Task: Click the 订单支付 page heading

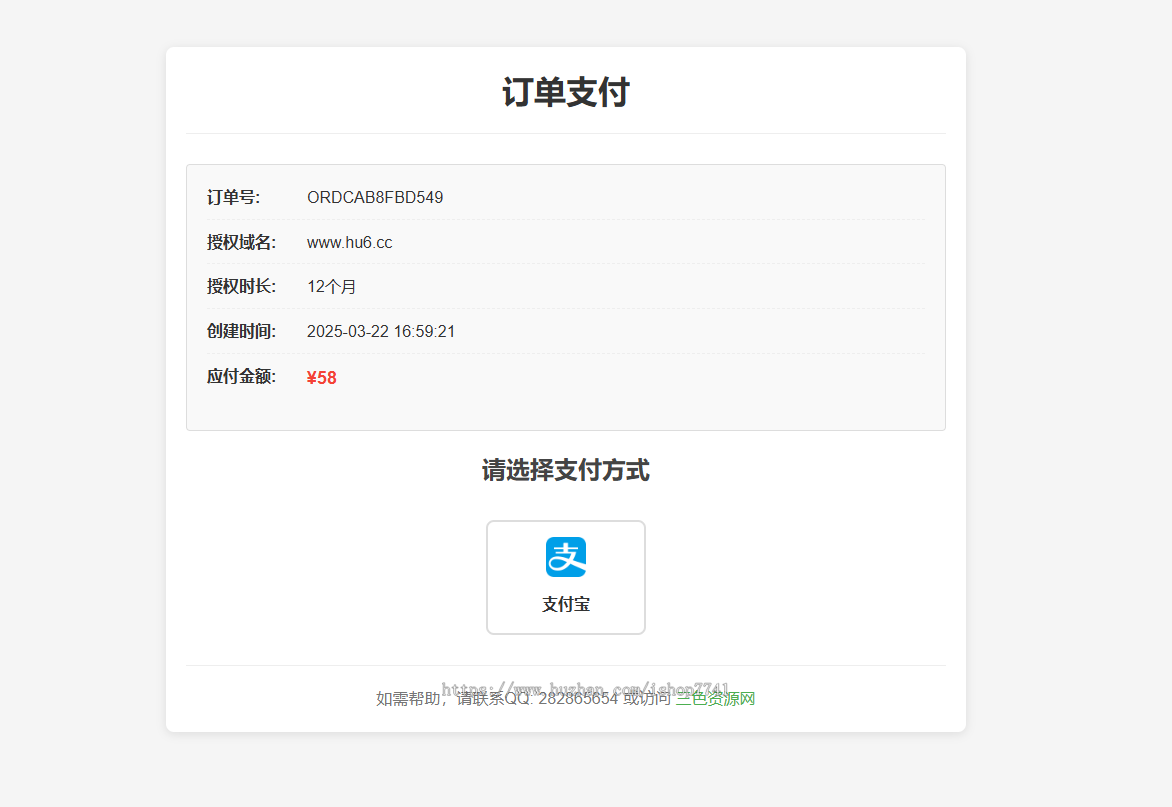Action: point(566,93)
